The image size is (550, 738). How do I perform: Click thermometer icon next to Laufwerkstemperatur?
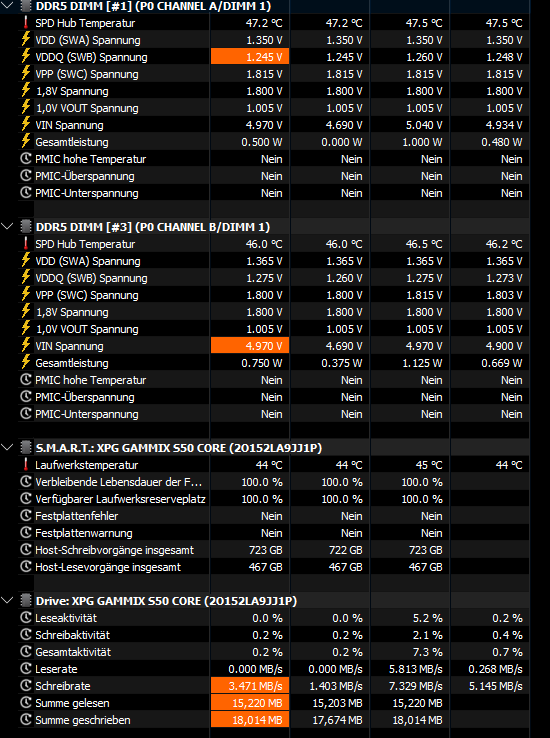coord(26,465)
